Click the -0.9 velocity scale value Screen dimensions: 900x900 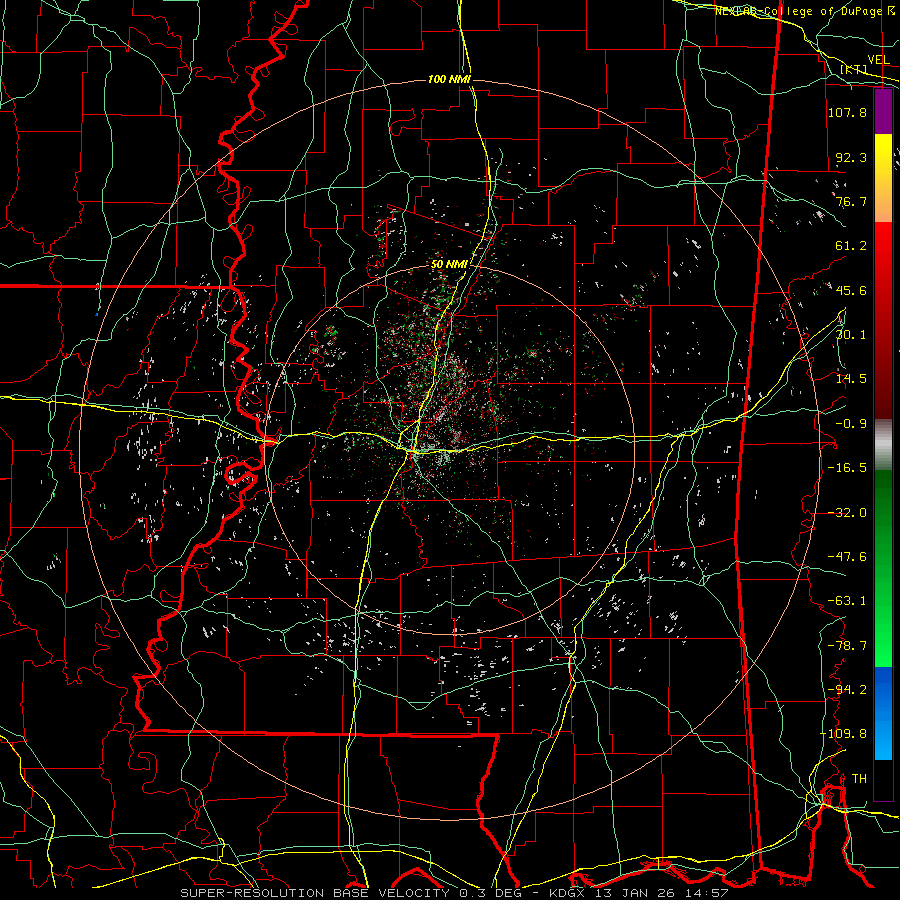click(x=851, y=424)
